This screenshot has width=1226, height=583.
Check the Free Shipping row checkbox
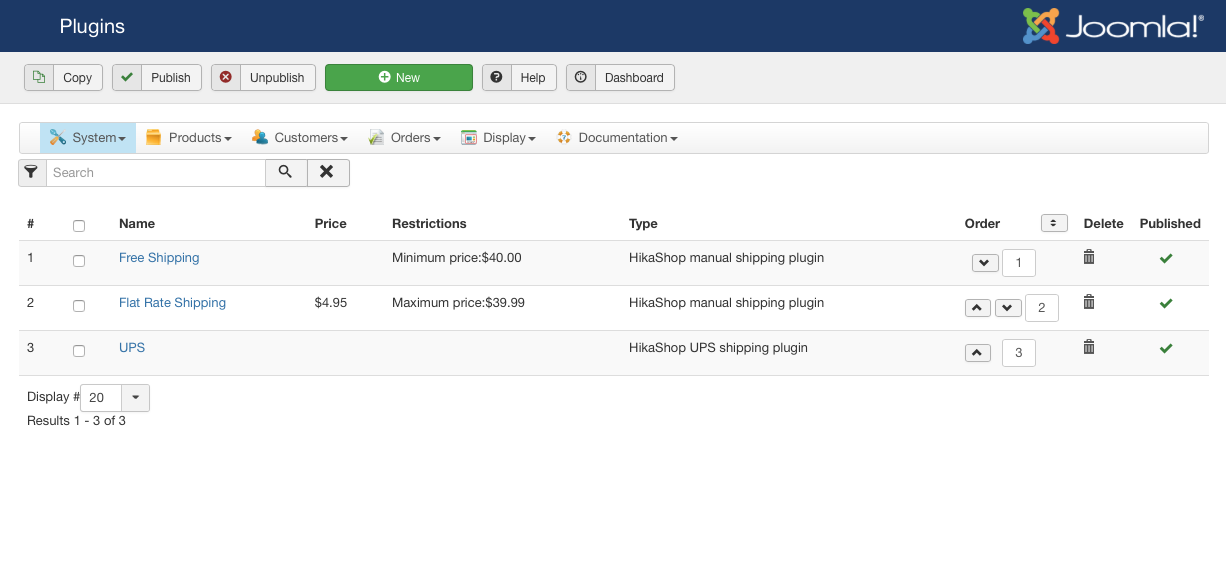coord(79,261)
